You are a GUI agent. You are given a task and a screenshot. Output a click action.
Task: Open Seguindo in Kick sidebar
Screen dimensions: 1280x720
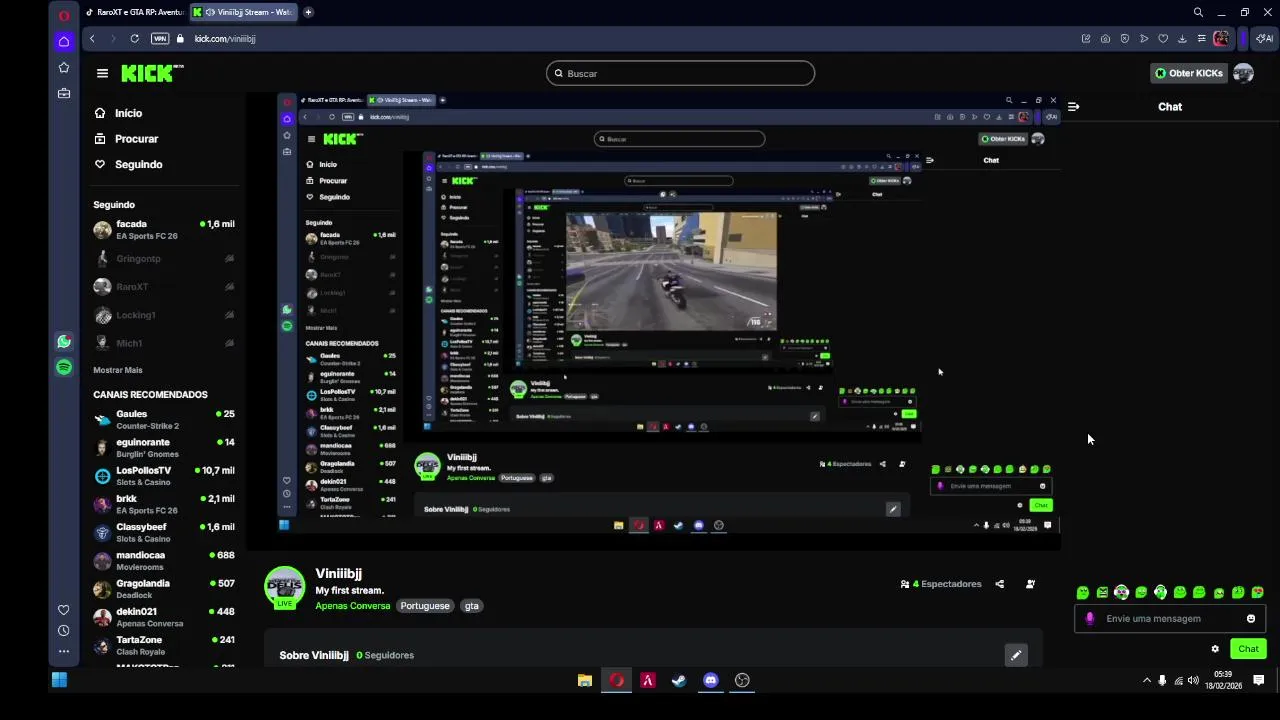(x=138, y=164)
